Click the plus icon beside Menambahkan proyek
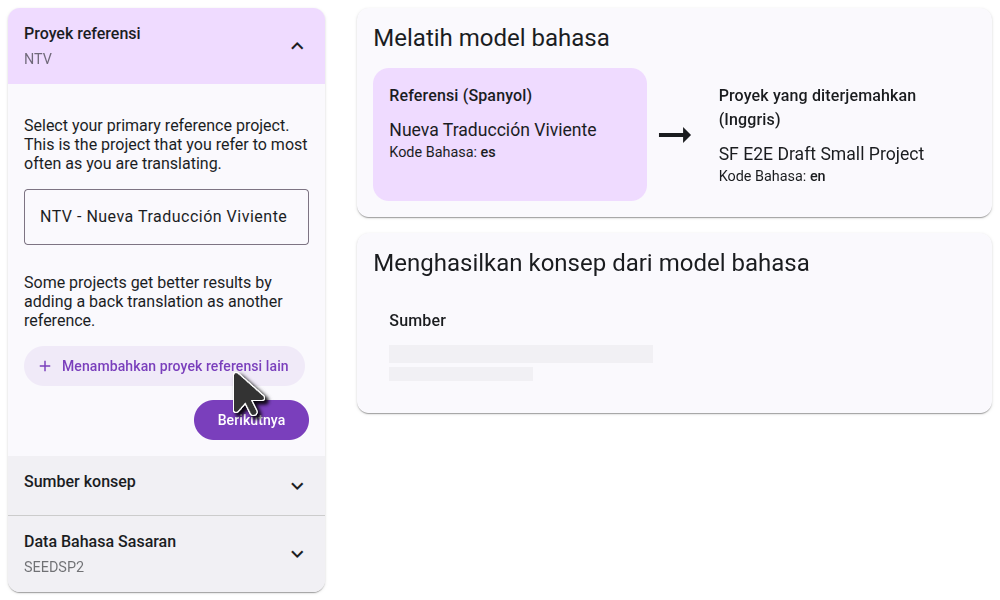 pos(45,366)
